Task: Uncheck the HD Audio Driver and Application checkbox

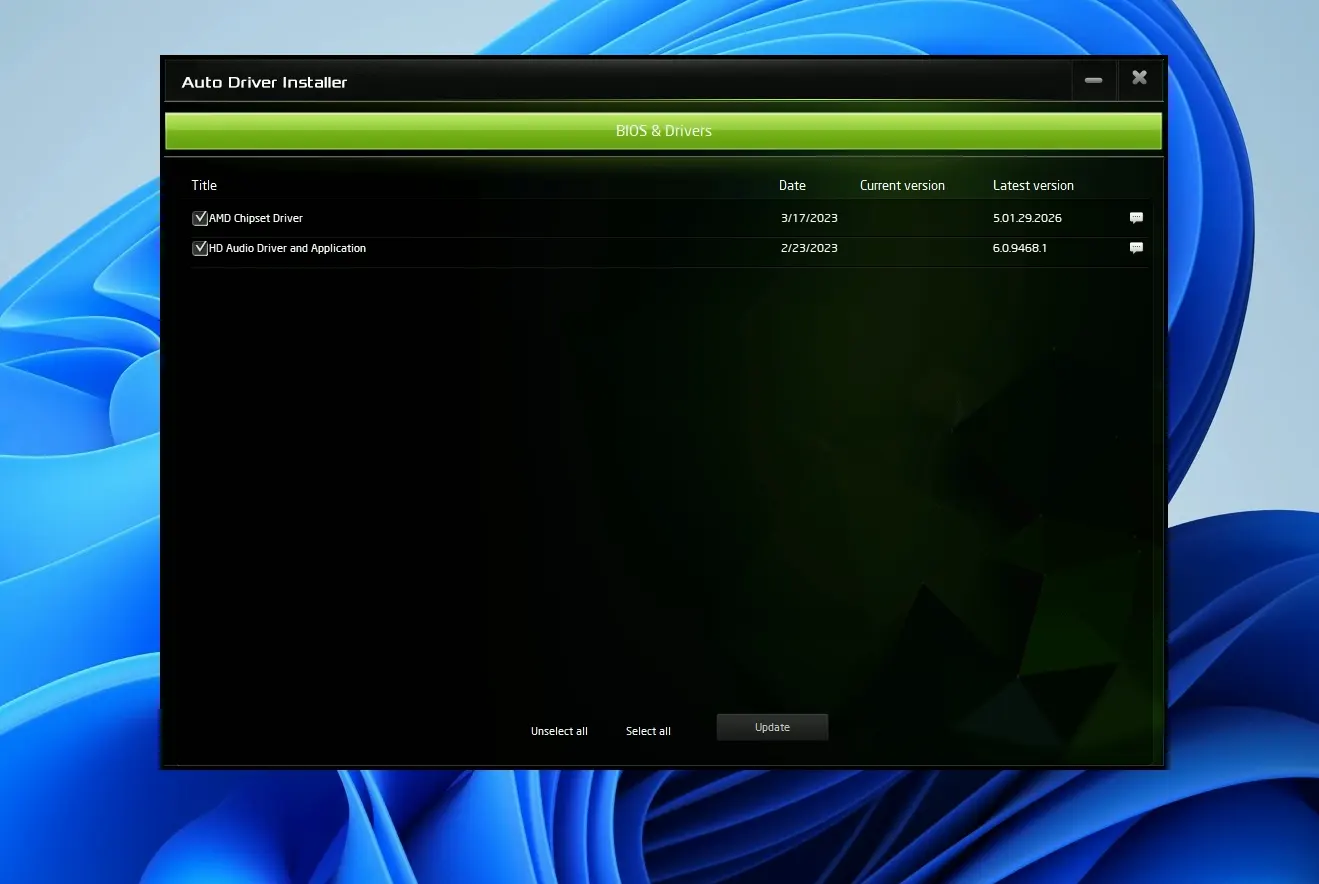Action: (x=200, y=248)
